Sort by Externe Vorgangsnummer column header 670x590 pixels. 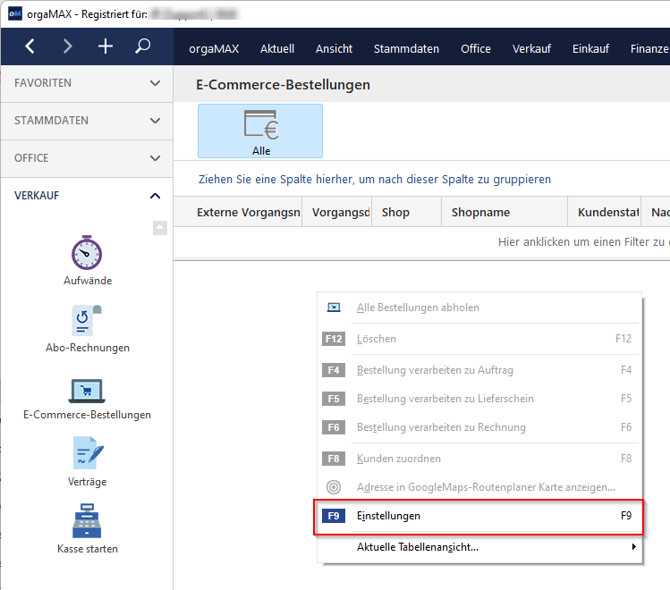[238, 212]
